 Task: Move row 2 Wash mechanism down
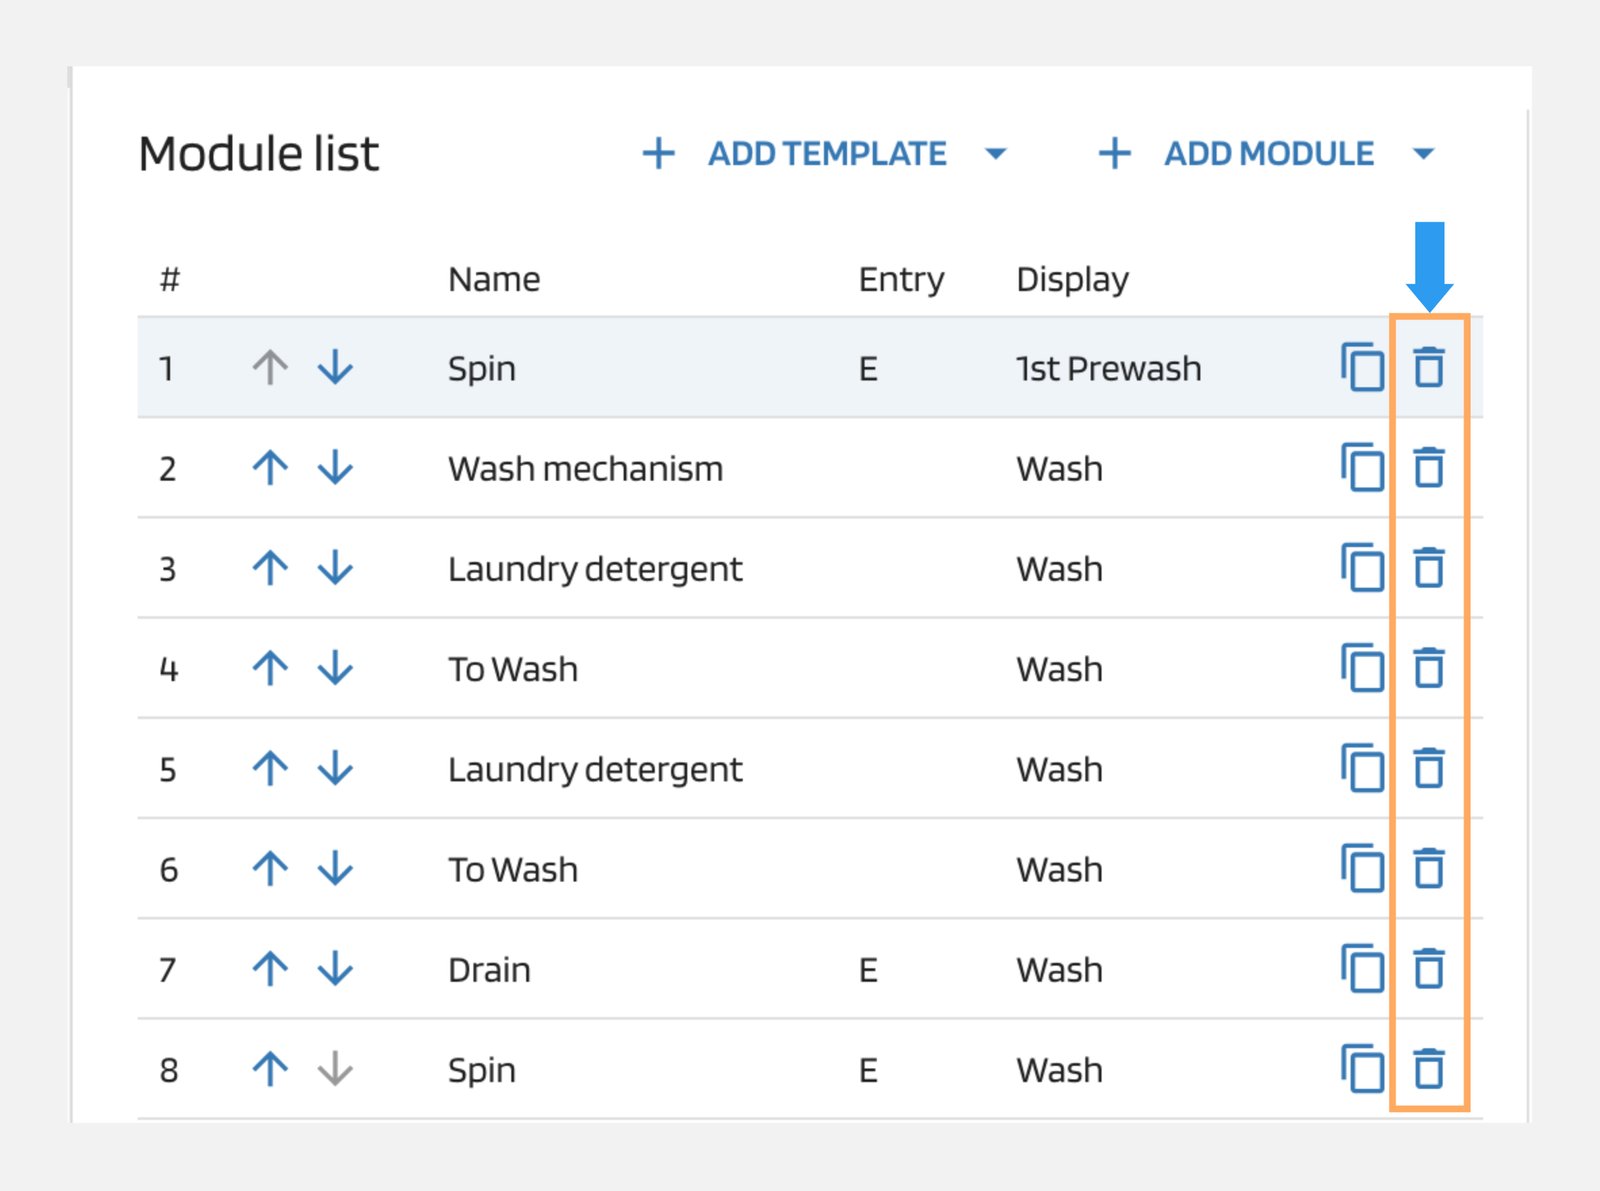(335, 468)
